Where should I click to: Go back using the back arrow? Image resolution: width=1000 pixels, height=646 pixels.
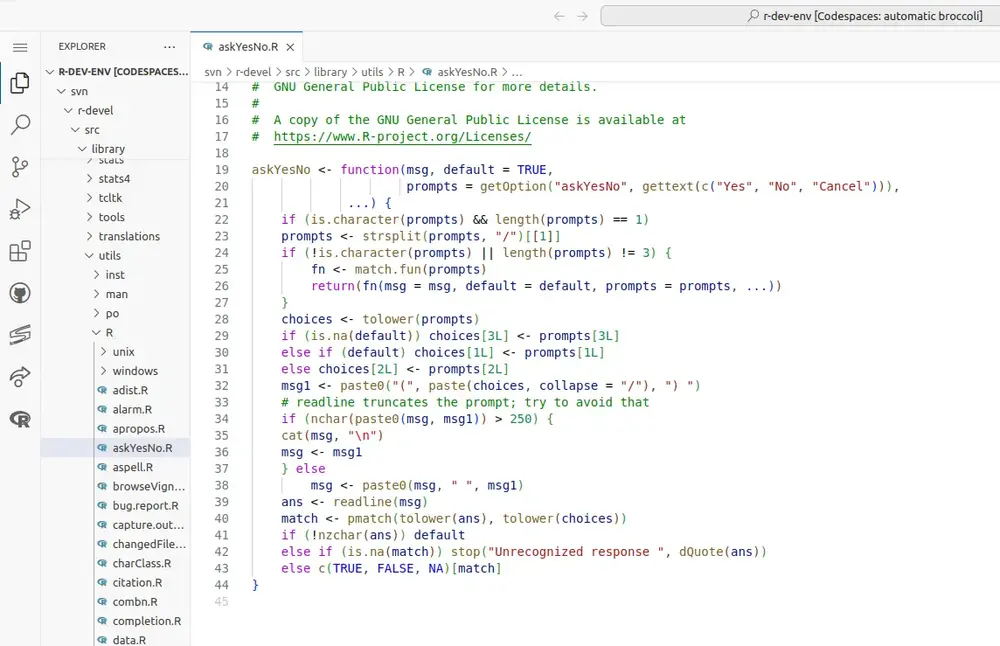pos(559,16)
